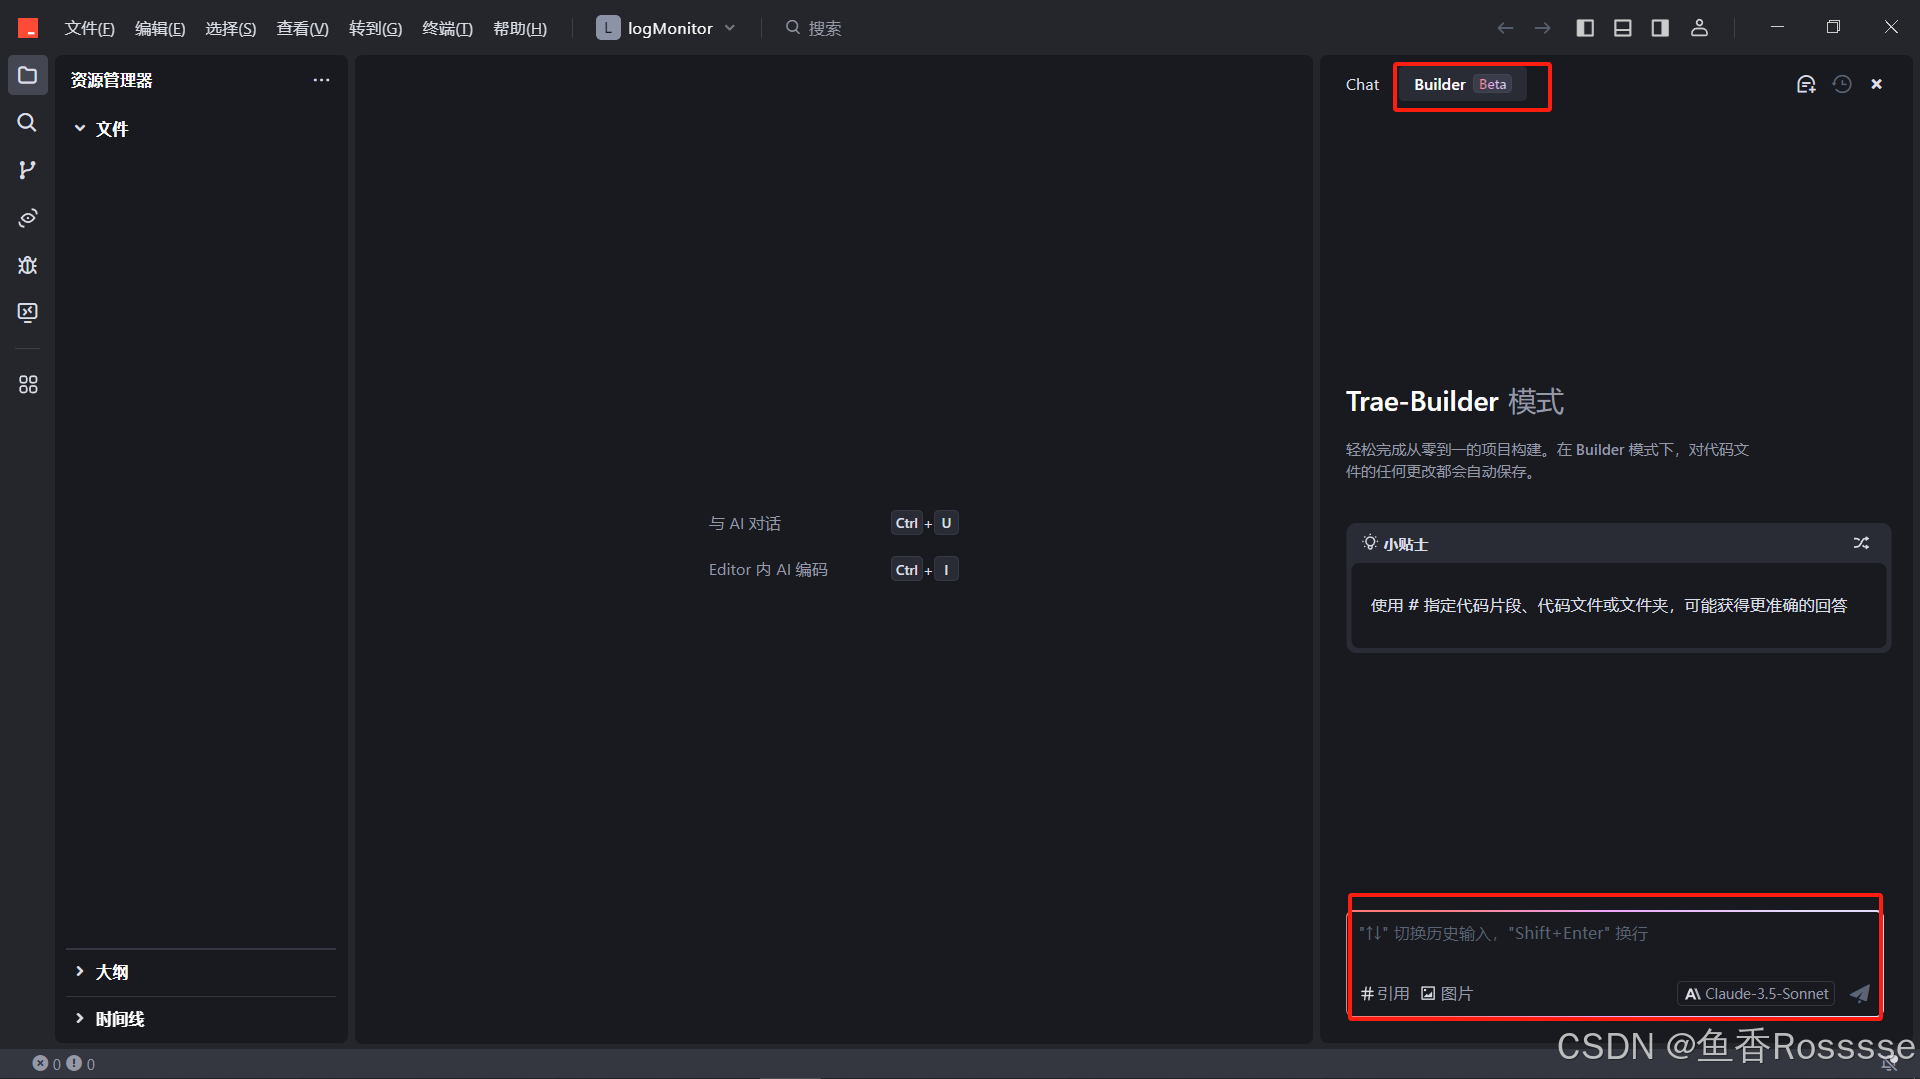The height and width of the screenshot is (1079, 1920).
Task: Click errors count in status bar
Action: (47, 1064)
